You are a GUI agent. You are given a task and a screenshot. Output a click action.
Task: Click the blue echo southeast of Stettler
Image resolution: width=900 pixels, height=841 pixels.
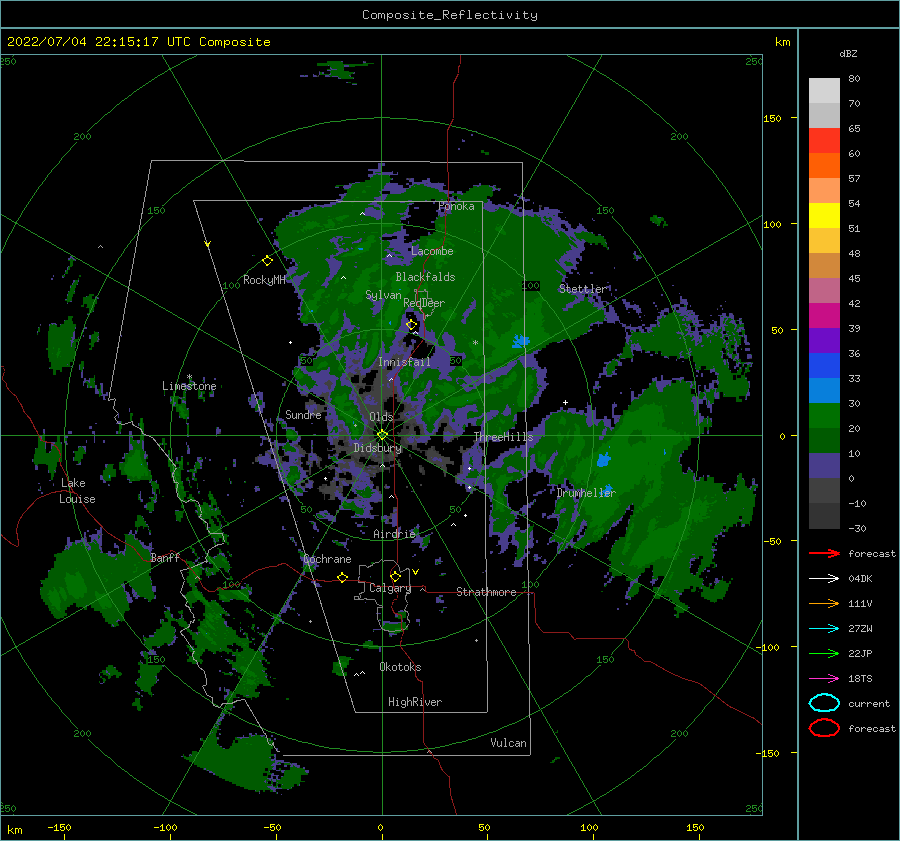pos(521,341)
